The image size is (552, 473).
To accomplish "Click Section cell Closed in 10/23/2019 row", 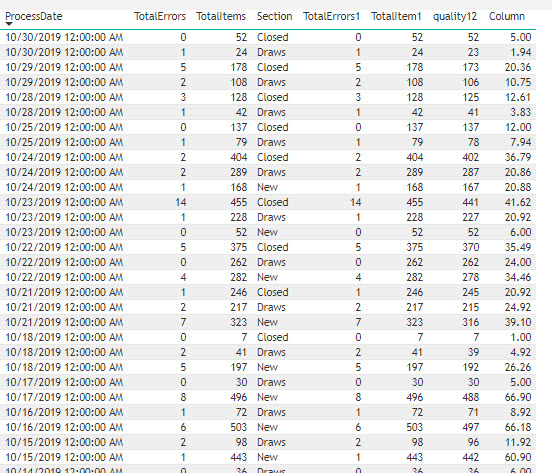I will [273, 202].
